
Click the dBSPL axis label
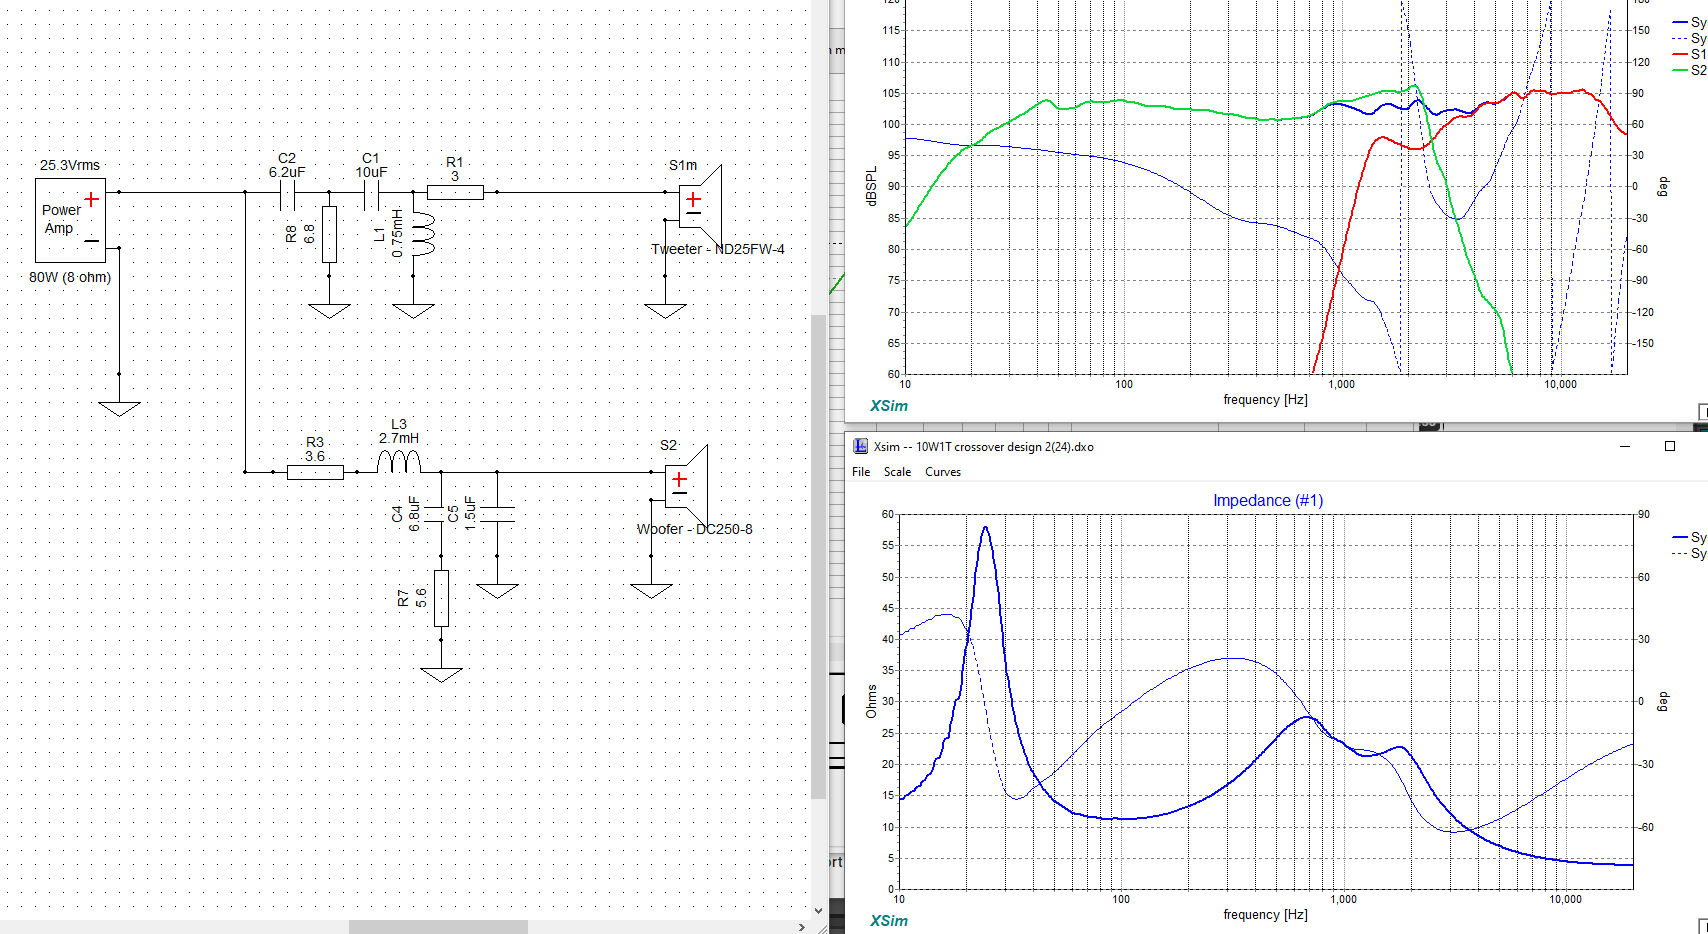(x=871, y=187)
